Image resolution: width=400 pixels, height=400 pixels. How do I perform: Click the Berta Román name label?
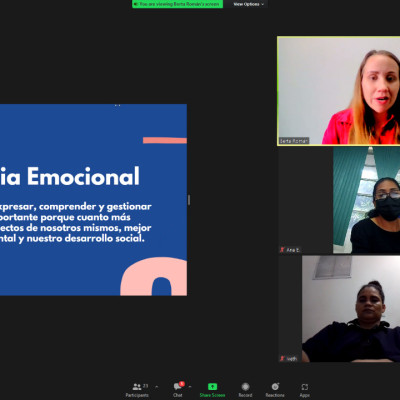click(x=294, y=141)
